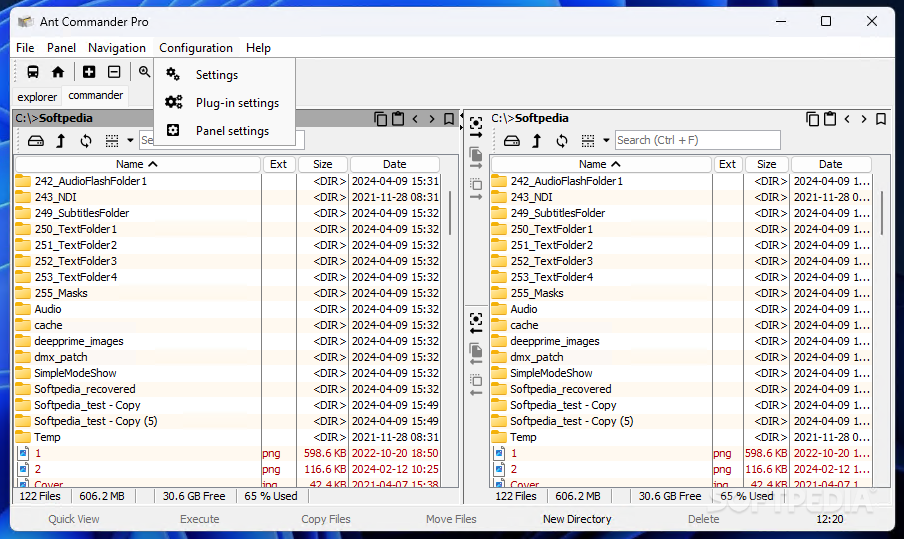904x539 pixels.
Task: Click right panel drive selector icon
Action: pos(511,141)
